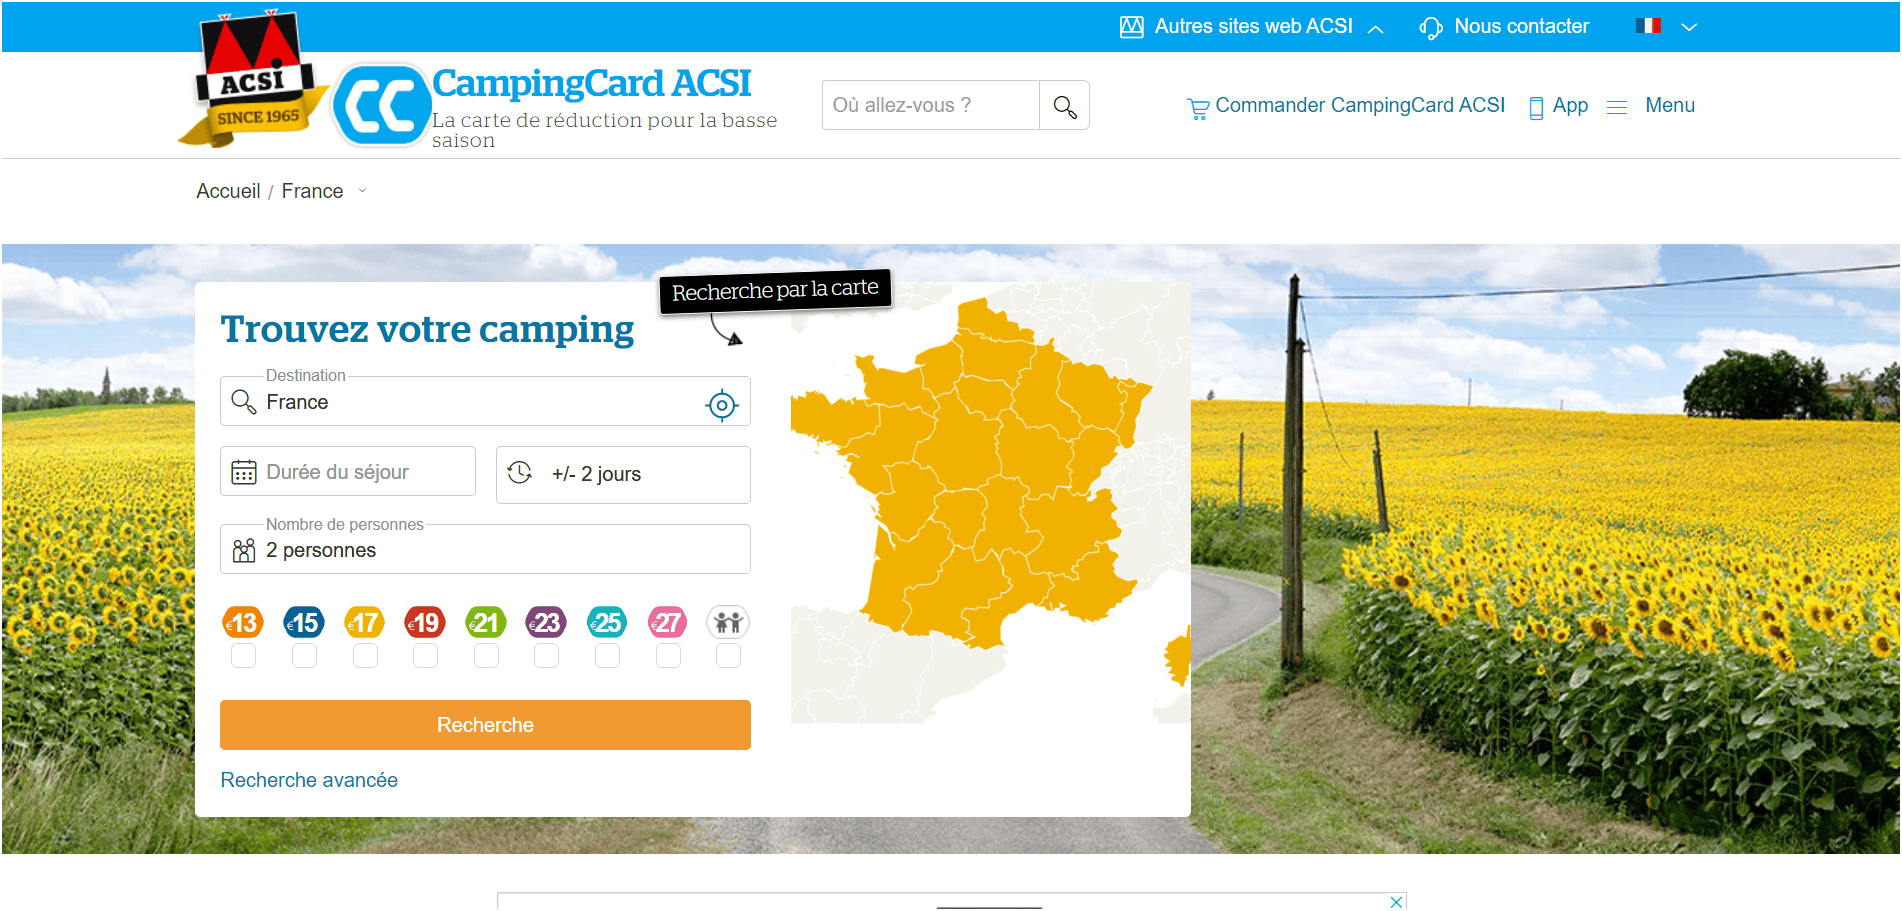Image resolution: width=1902 pixels, height=911 pixels.
Task: Open Recherche avancée link
Action: pyautogui.click(x=309, y=780)
